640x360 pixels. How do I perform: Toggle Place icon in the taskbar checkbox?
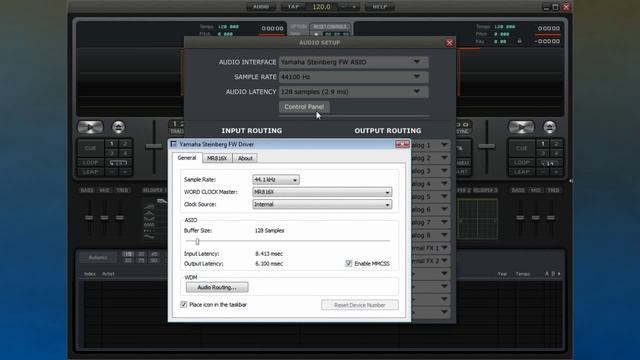coord(184,304)
